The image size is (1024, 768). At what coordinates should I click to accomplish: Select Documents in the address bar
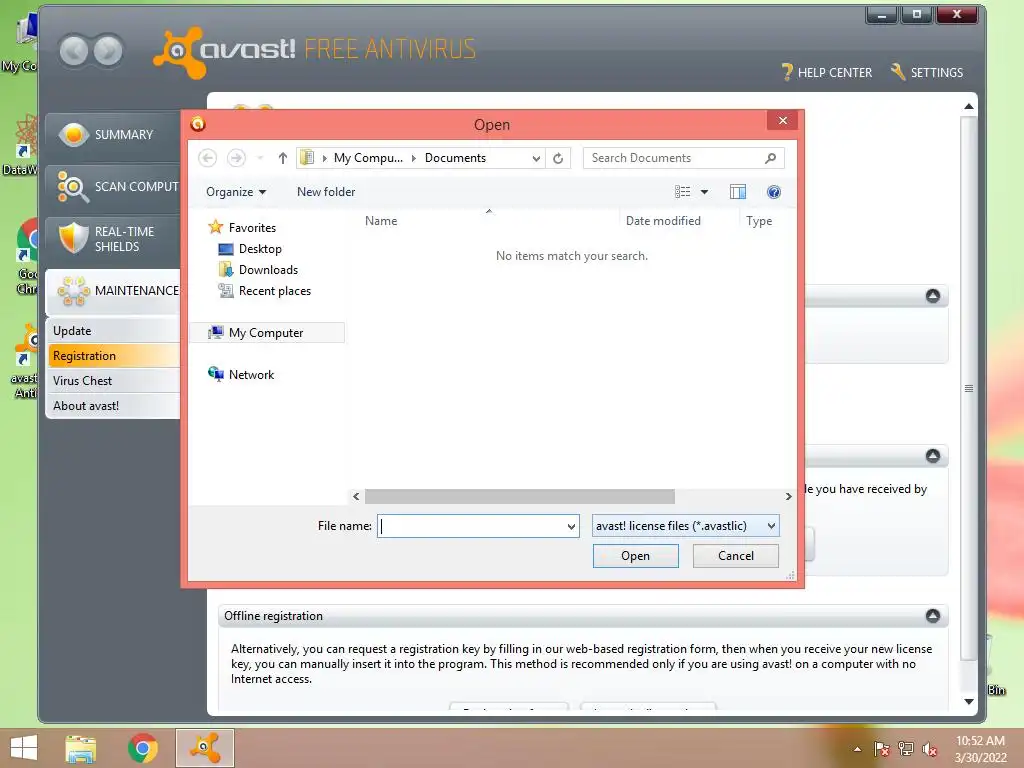(455, 158)
